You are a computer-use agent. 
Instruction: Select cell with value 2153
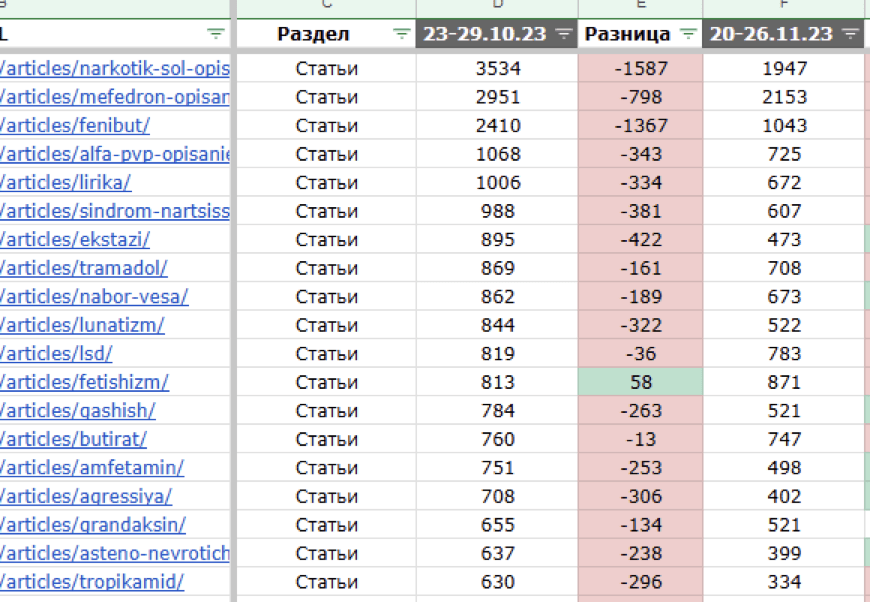pos(784,97)
